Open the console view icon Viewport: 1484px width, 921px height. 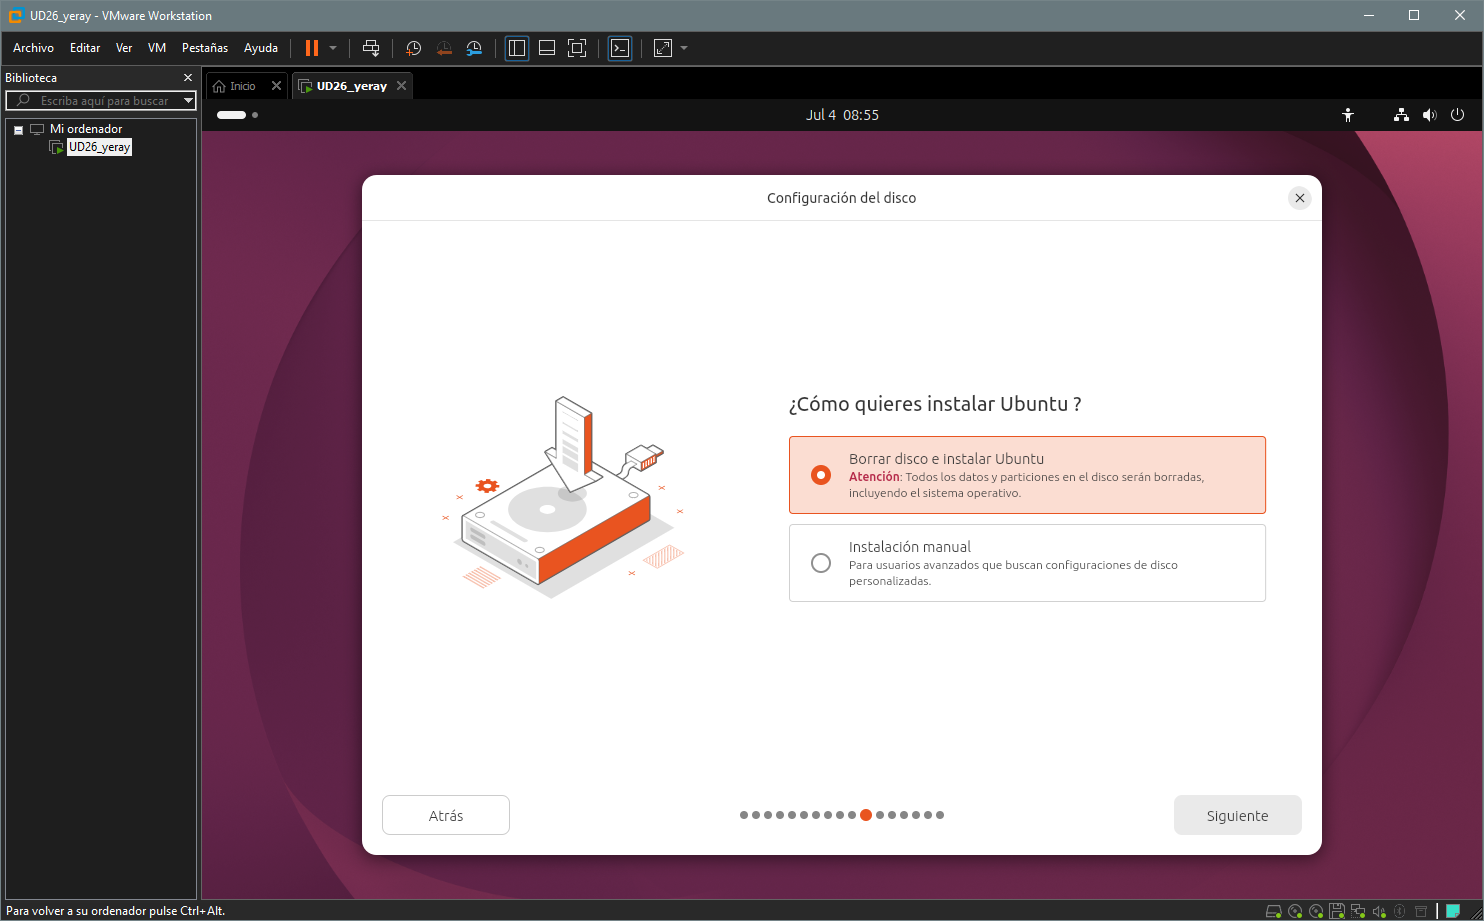(x=620, y=48)
